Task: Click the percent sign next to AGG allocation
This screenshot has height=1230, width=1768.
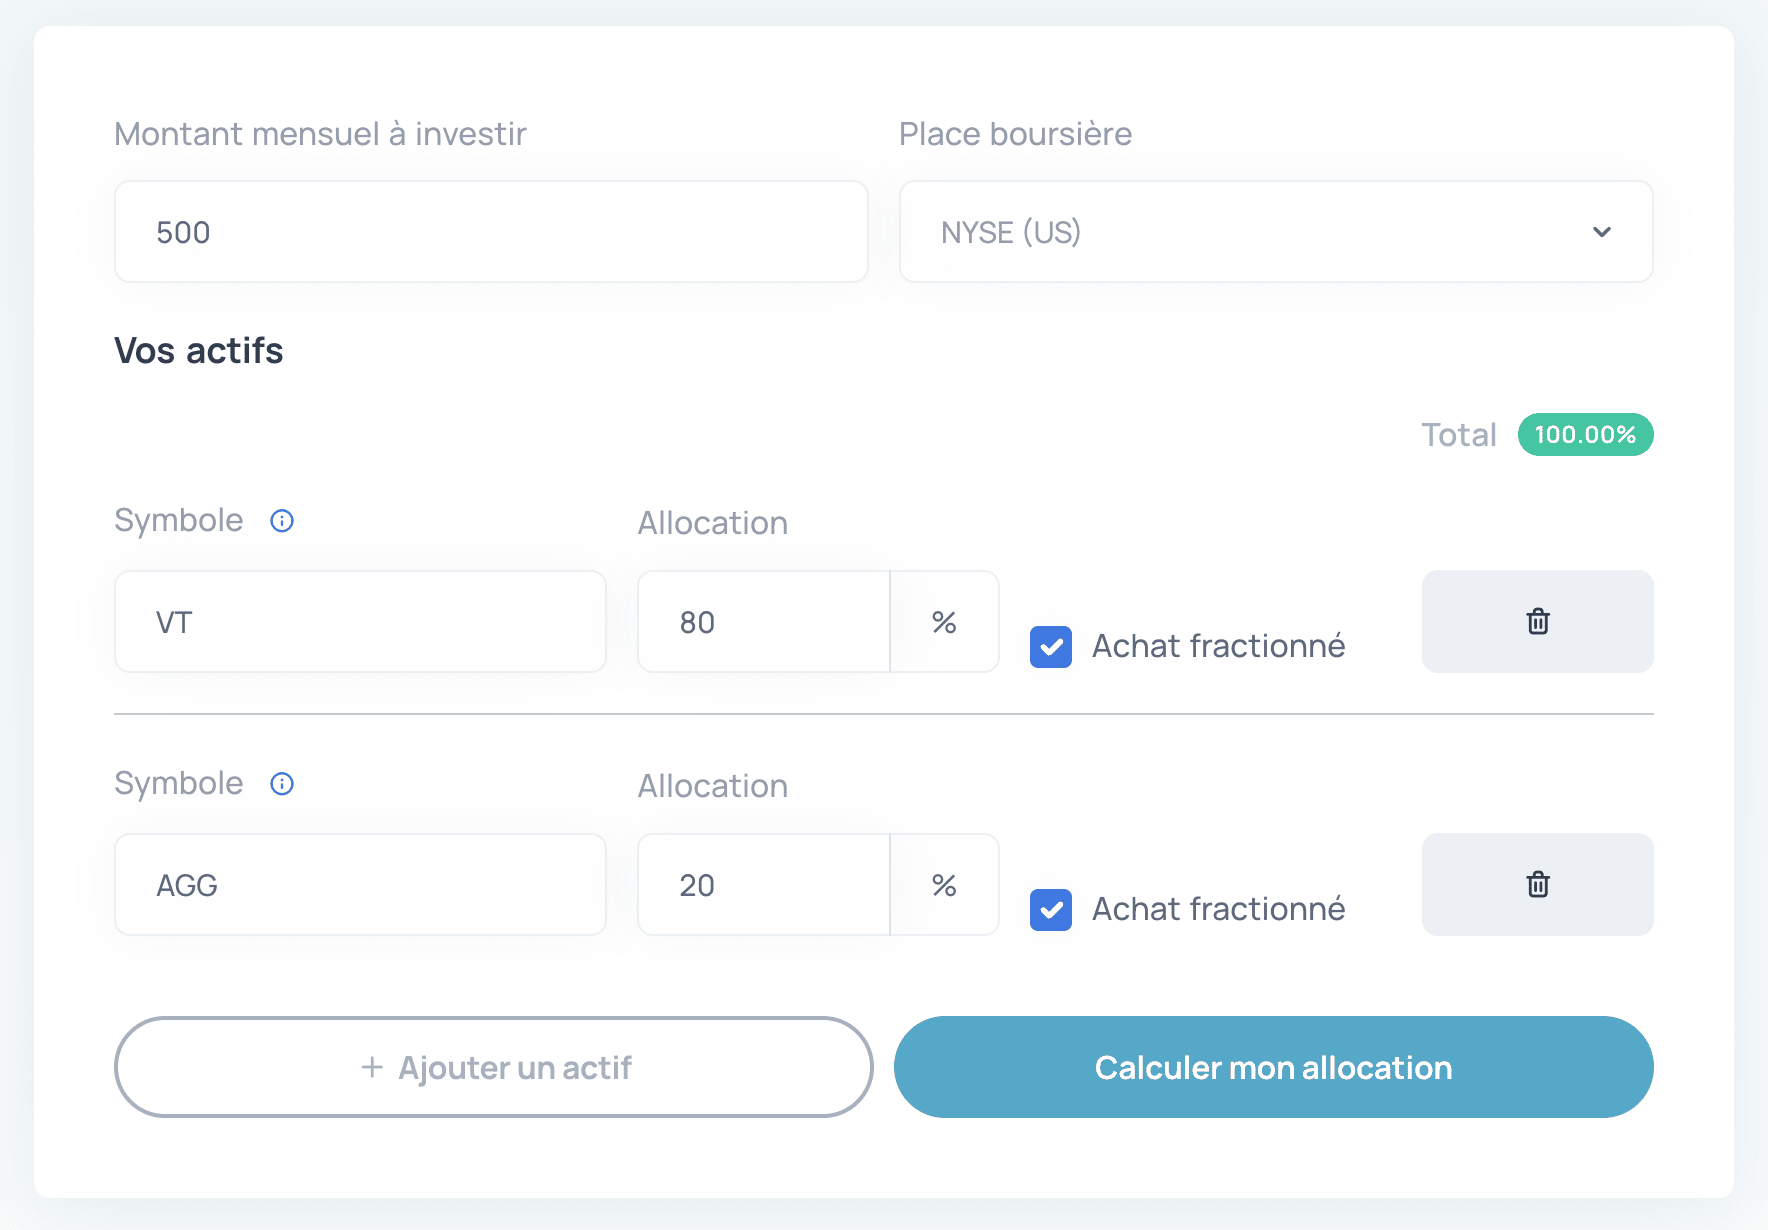Action: point(944,885)
